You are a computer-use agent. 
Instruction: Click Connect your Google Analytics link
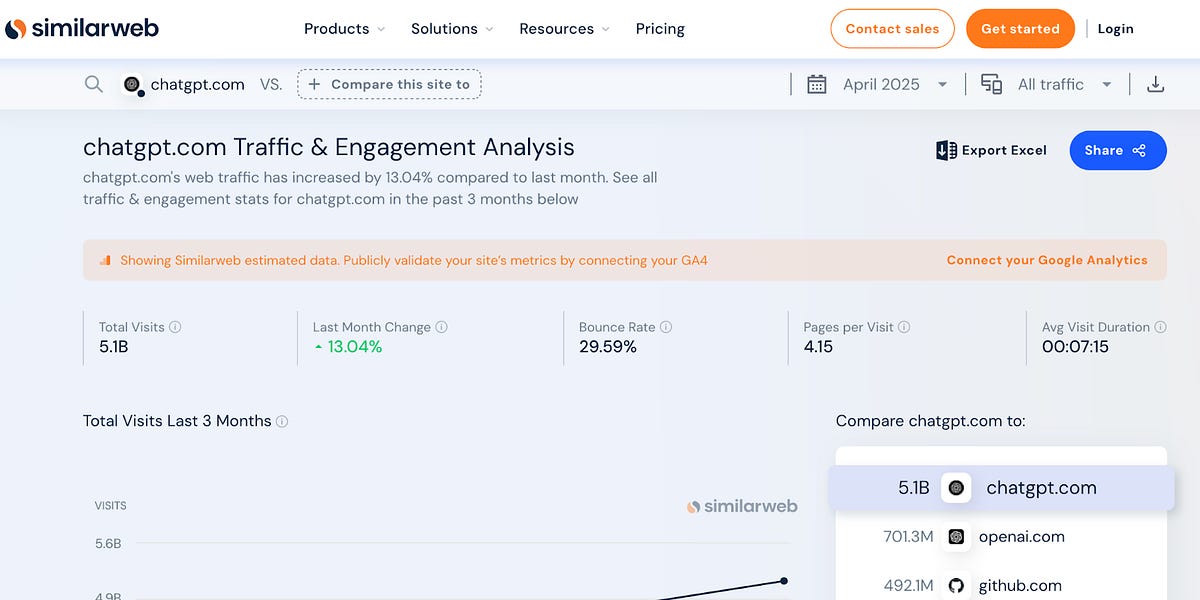[x=1046, y=260]
